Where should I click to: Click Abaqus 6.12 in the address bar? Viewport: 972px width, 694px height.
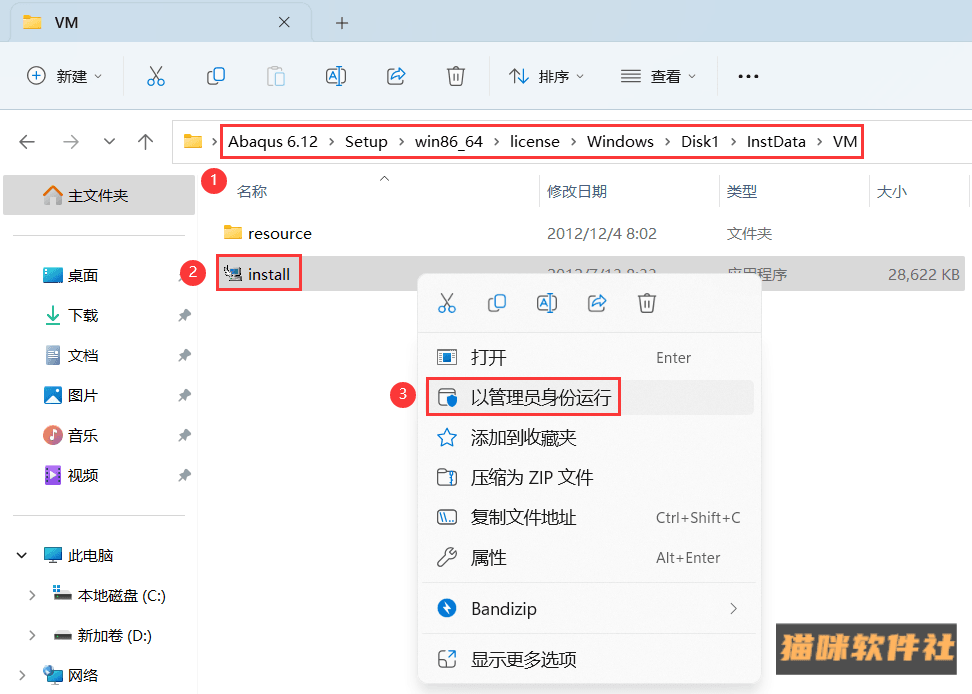click(273, 142)
